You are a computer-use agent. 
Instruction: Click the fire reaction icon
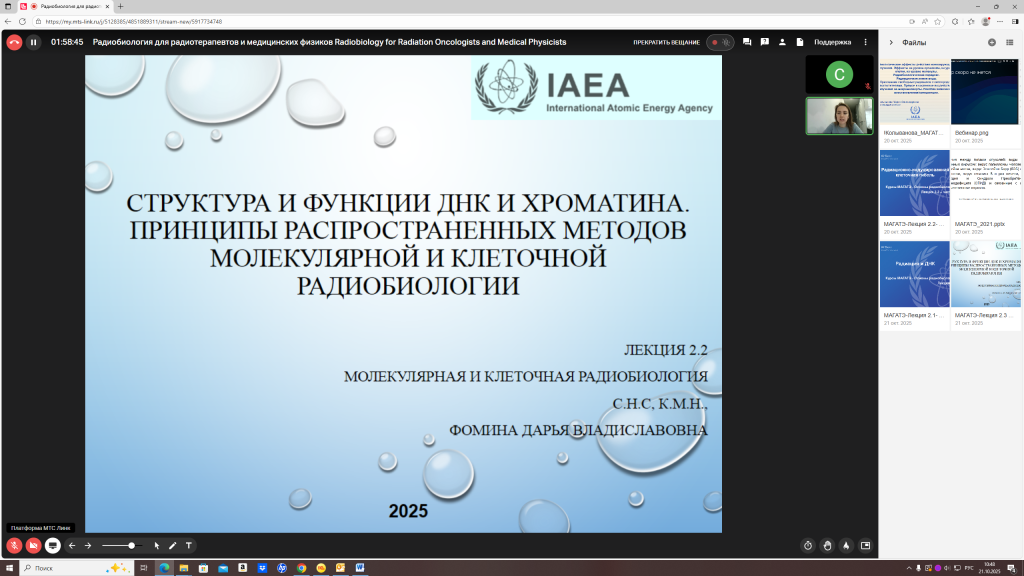tap(846, 546)
